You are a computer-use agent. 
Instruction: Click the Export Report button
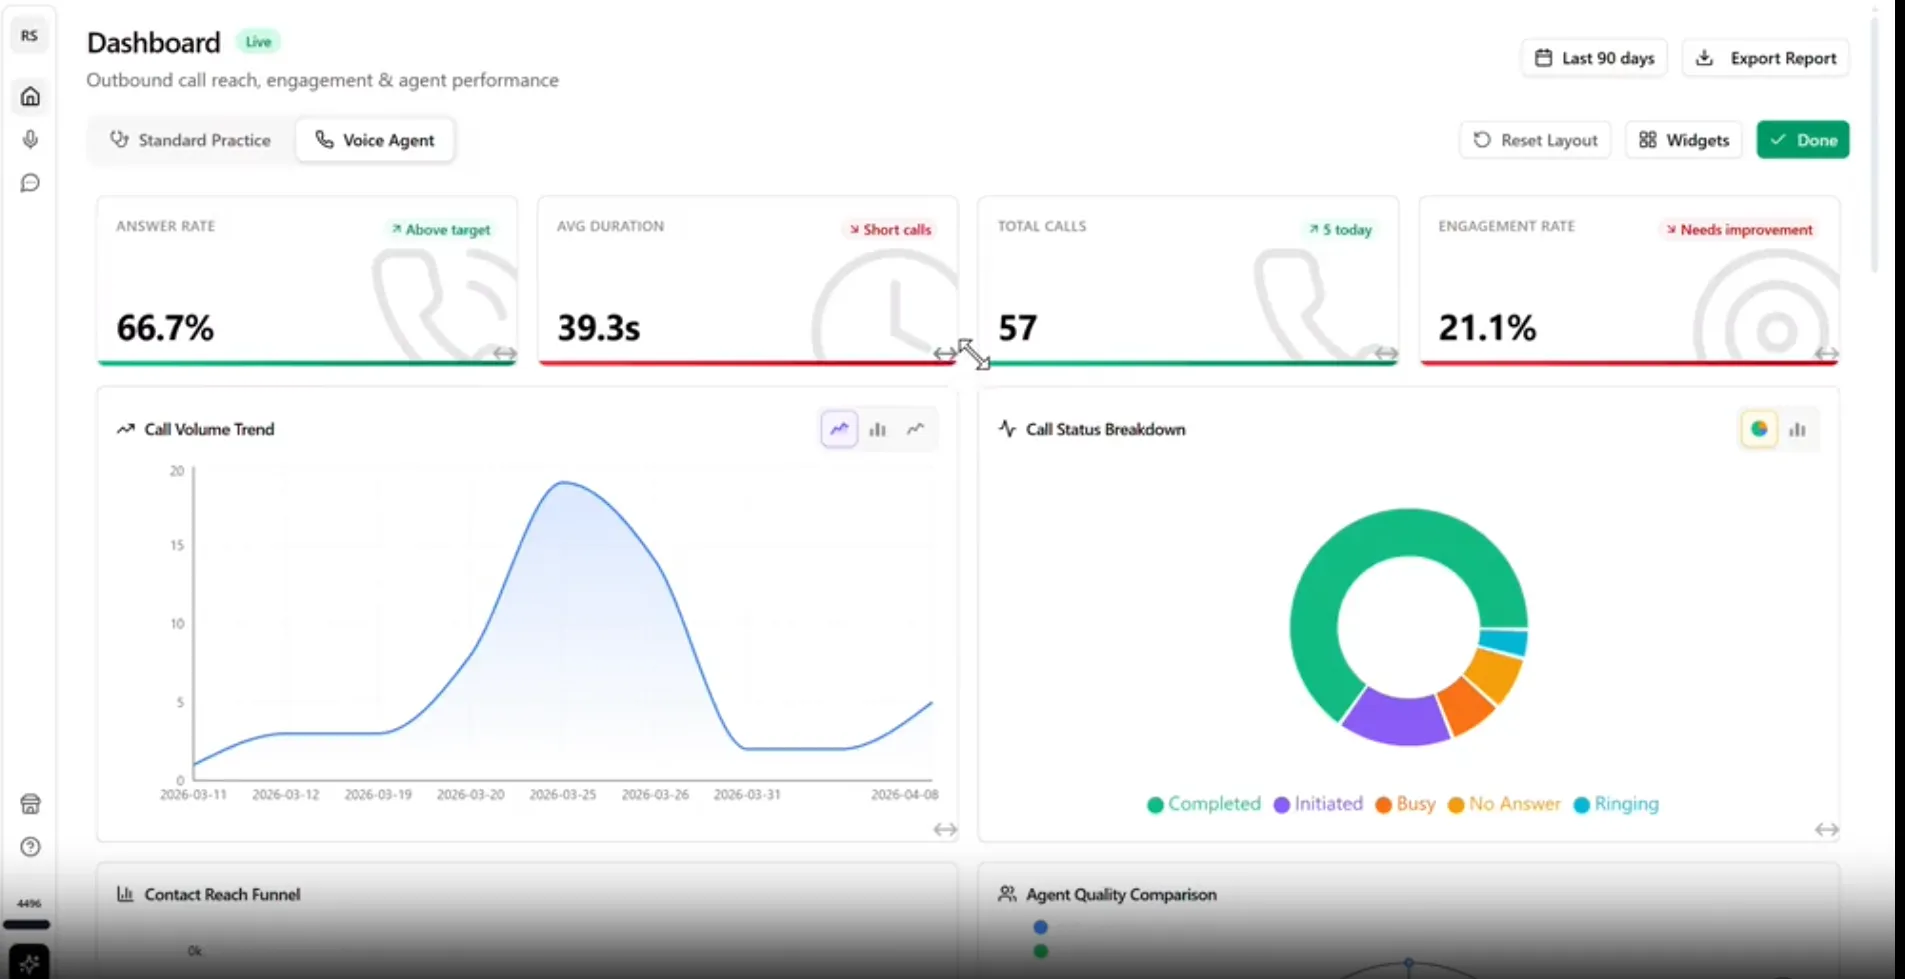coord(1766,58)
